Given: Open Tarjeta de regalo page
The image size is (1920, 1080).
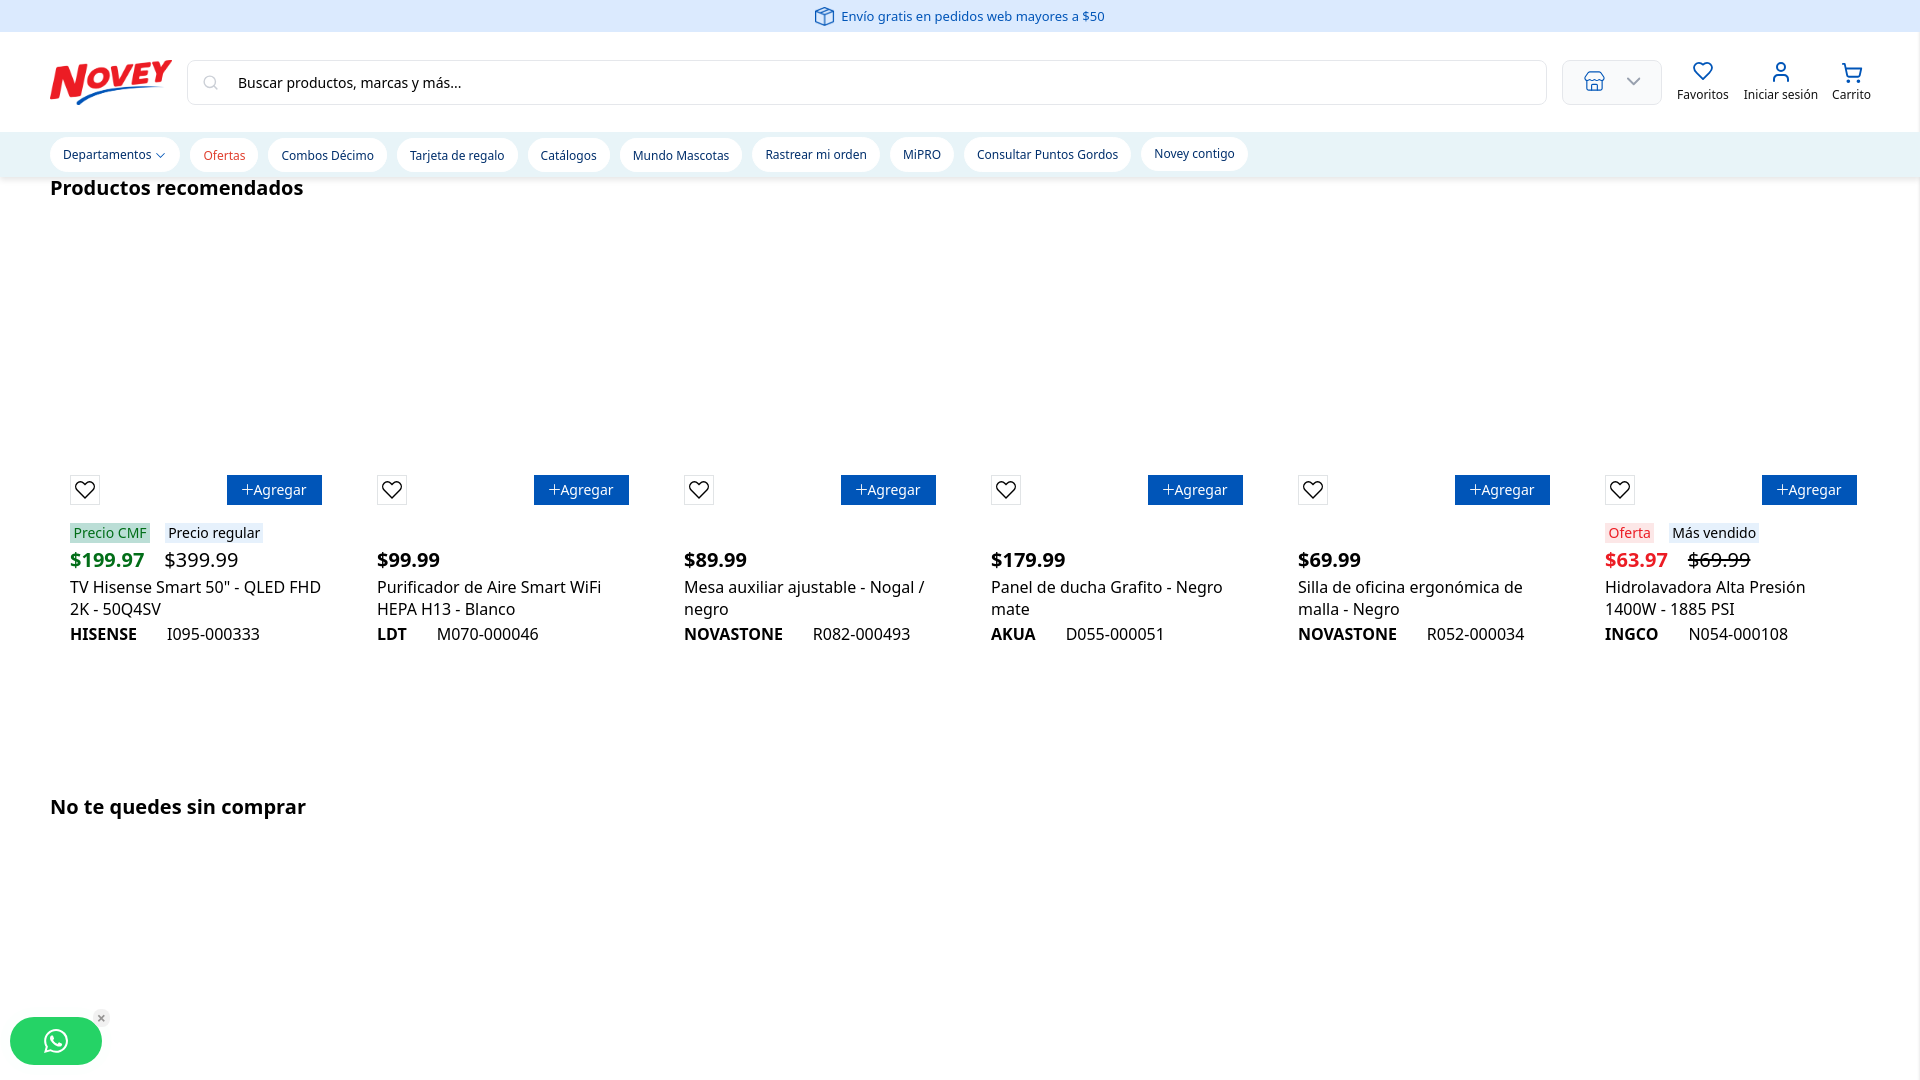Looking at the screenshot, I should pos(457,155).
